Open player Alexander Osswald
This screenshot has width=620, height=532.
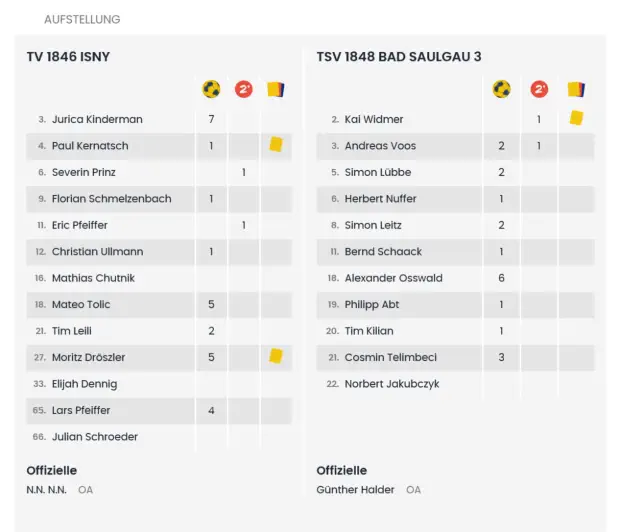393,278
